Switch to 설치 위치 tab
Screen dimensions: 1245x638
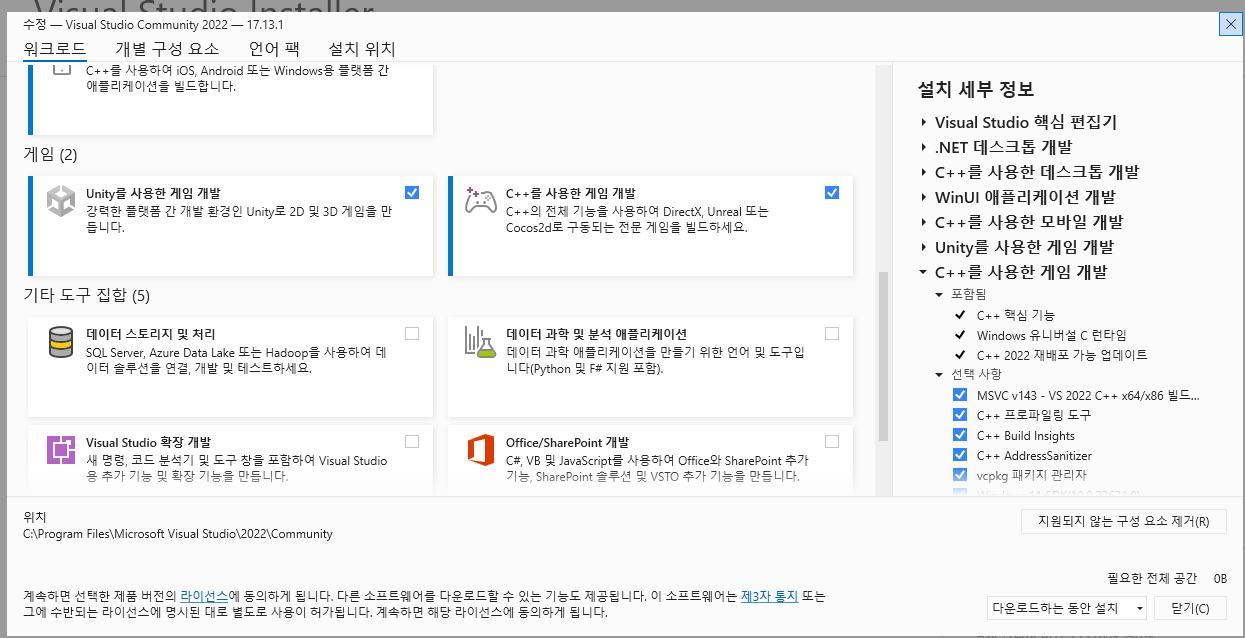pos(362,49)
